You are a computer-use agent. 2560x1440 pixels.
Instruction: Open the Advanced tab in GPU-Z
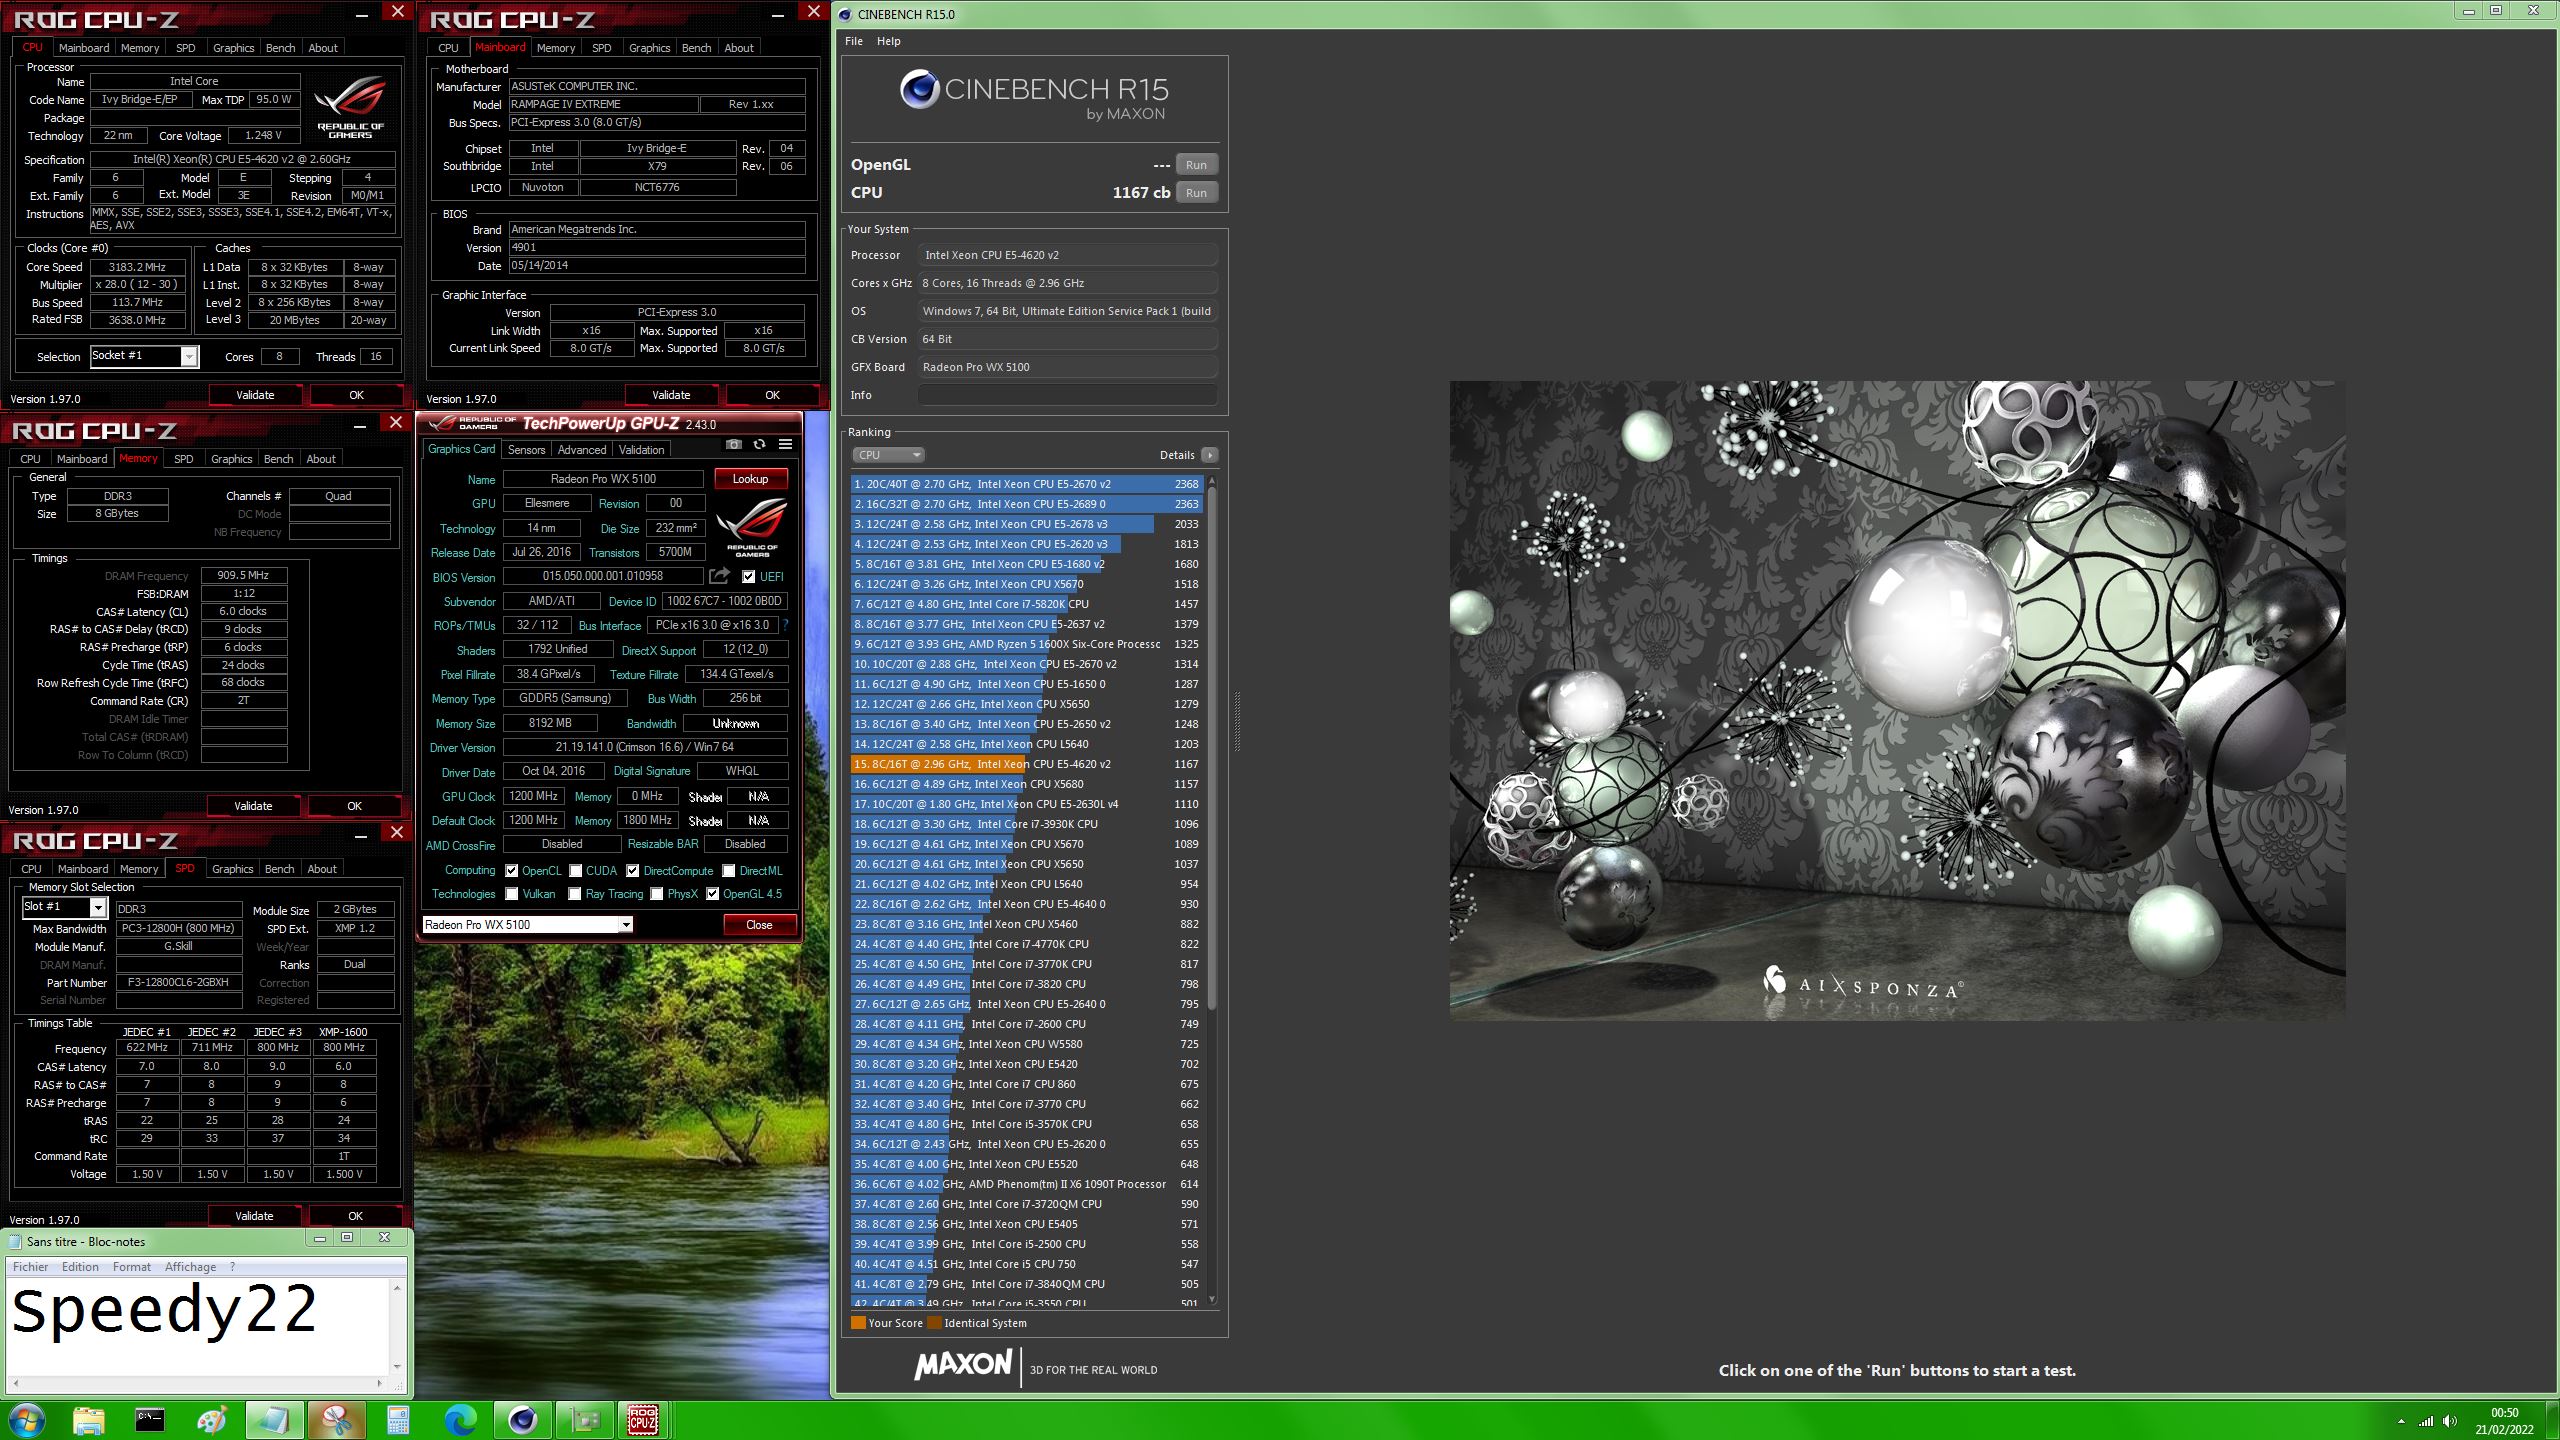click(582, 450)
